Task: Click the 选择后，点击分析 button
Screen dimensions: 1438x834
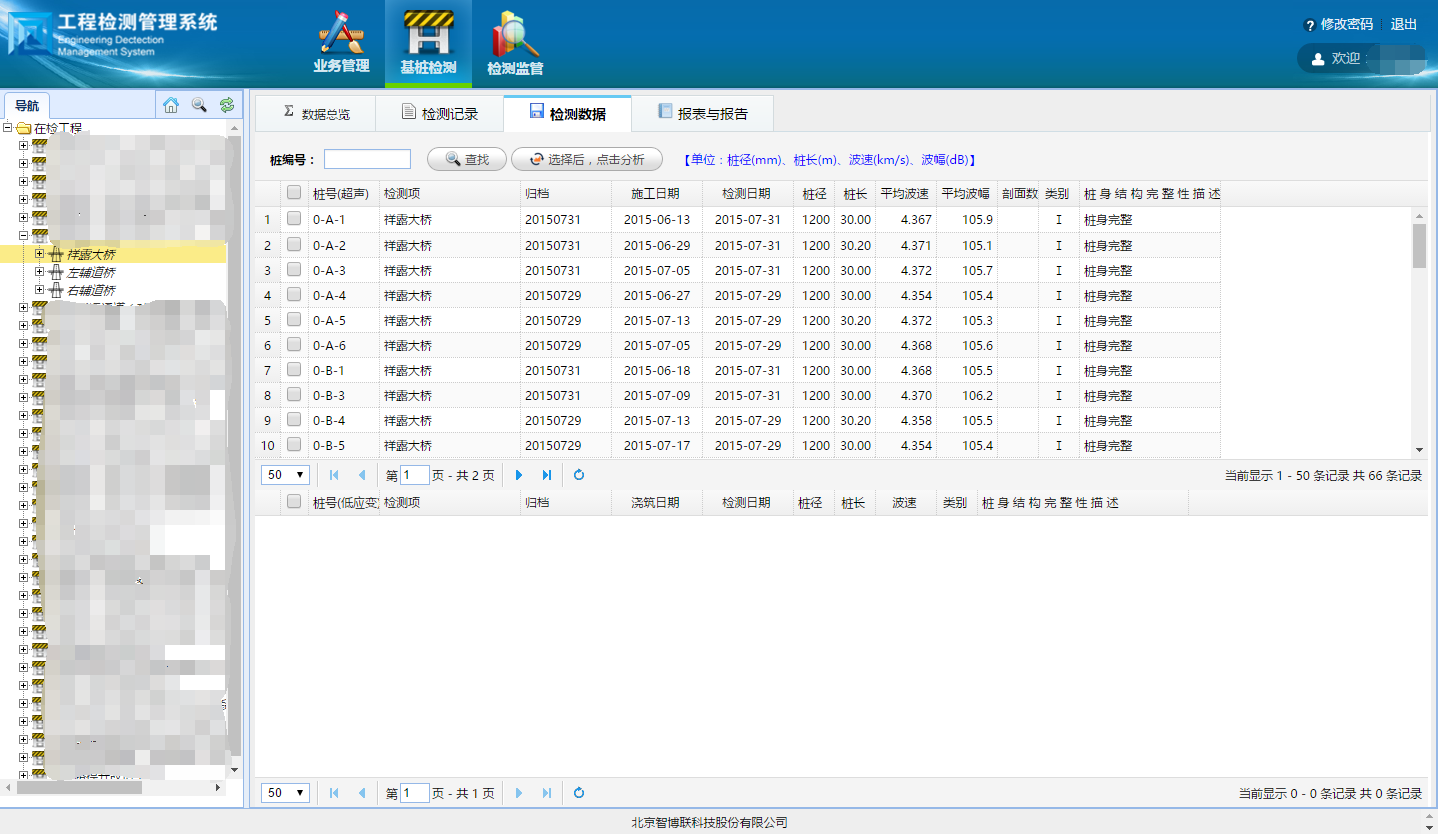Action: 586,159
